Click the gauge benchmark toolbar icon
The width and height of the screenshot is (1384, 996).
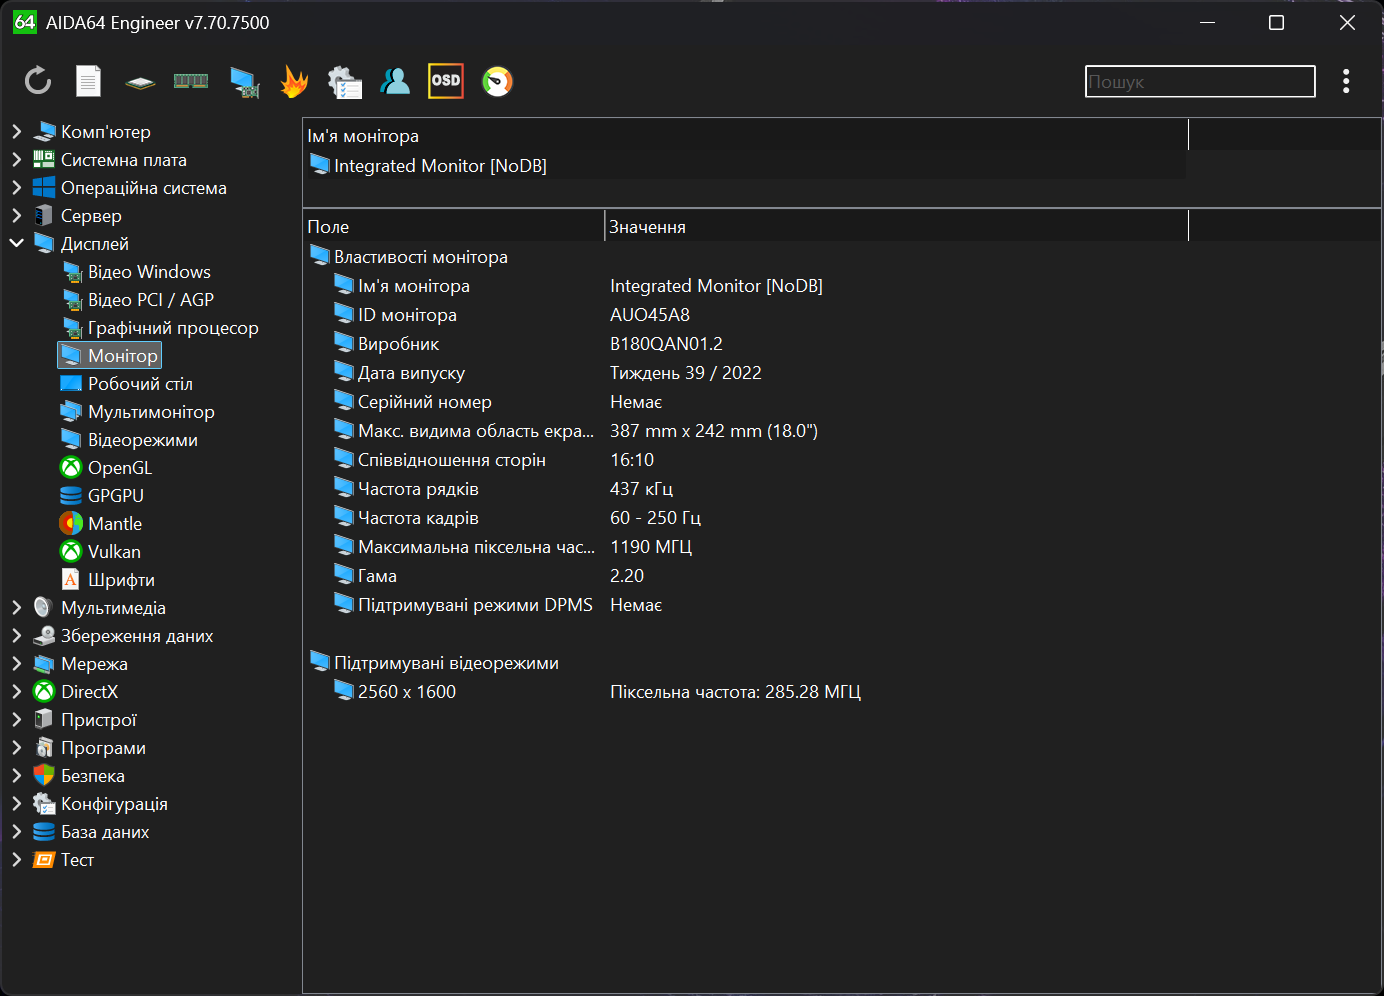click(497, 81)
